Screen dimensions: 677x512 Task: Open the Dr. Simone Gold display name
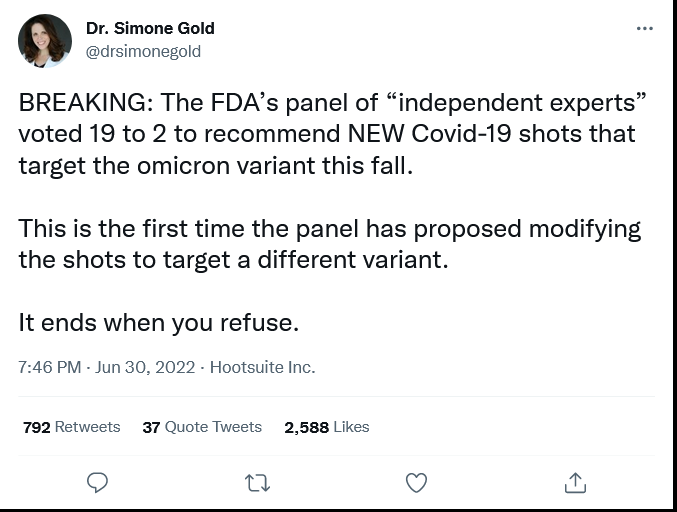(x=150, y=28)
